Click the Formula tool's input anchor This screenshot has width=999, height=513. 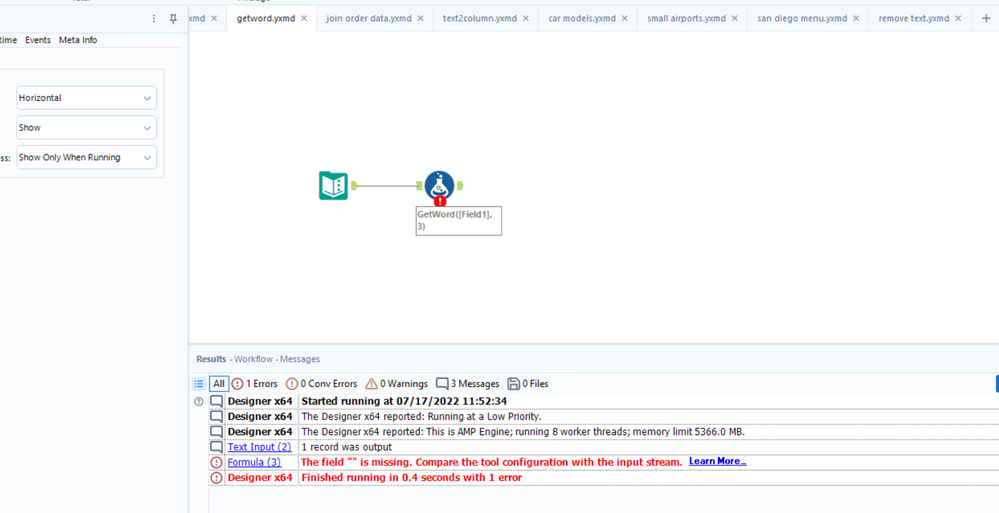[419, 185]
